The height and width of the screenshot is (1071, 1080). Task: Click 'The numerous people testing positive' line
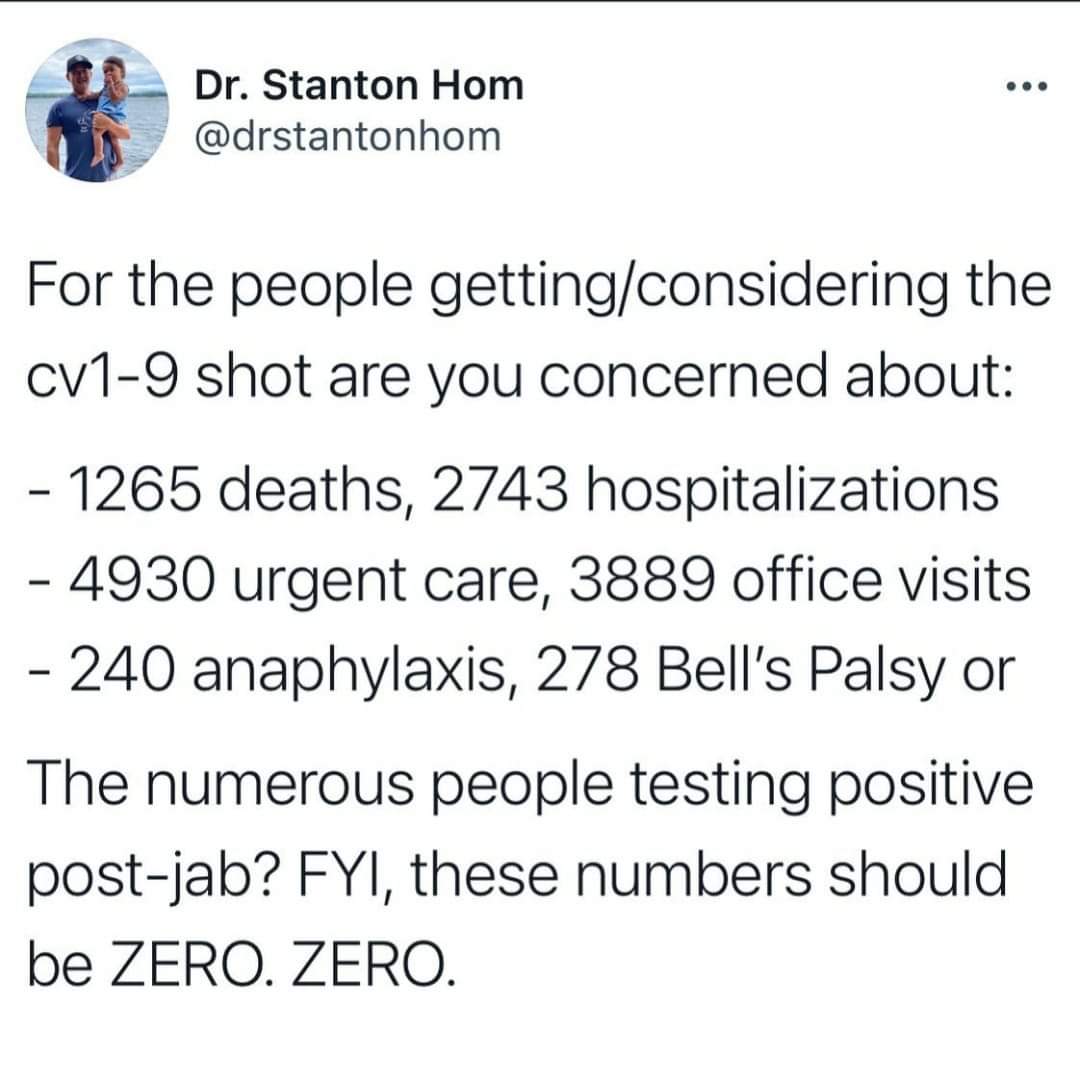530,787
